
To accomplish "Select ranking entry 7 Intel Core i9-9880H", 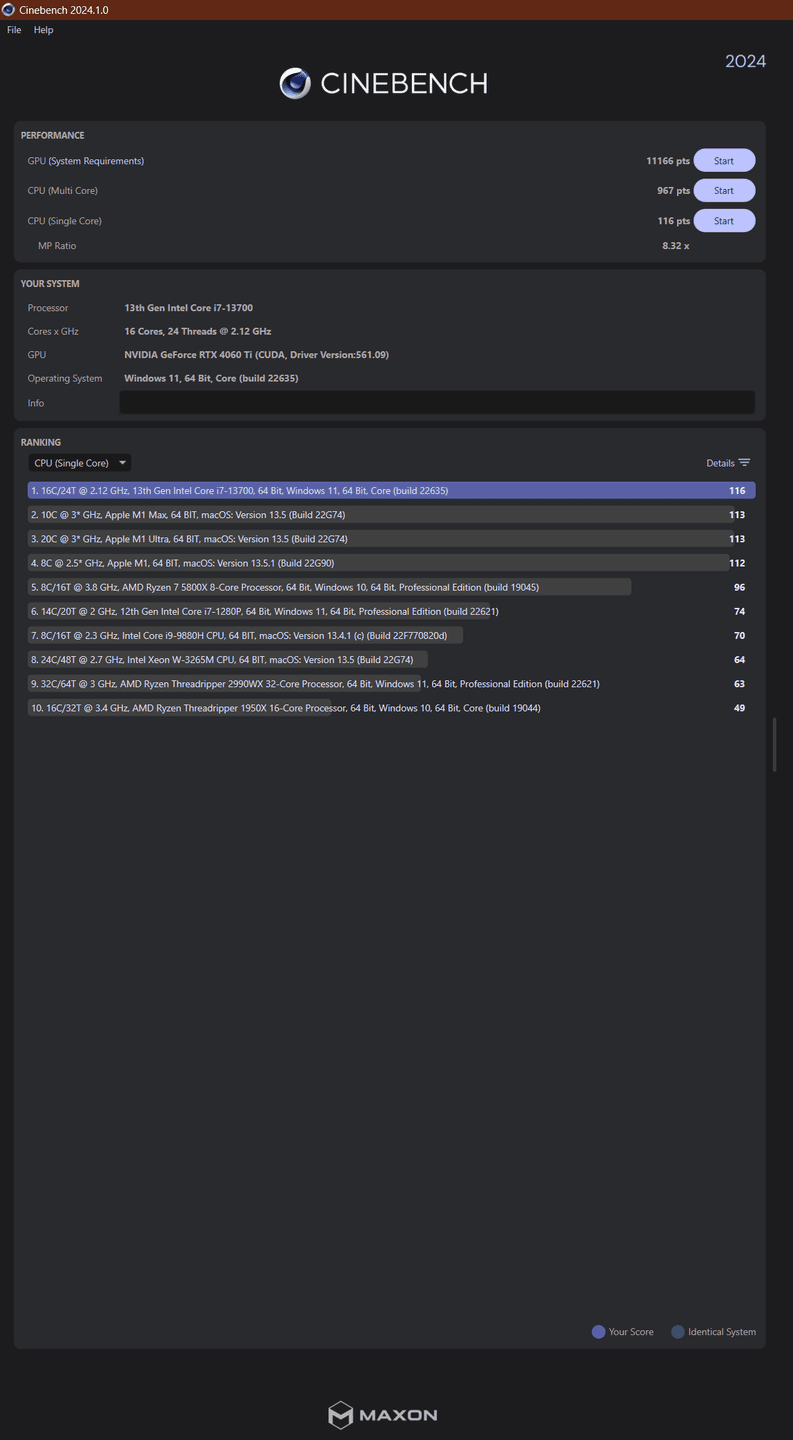I will (391, 635).
